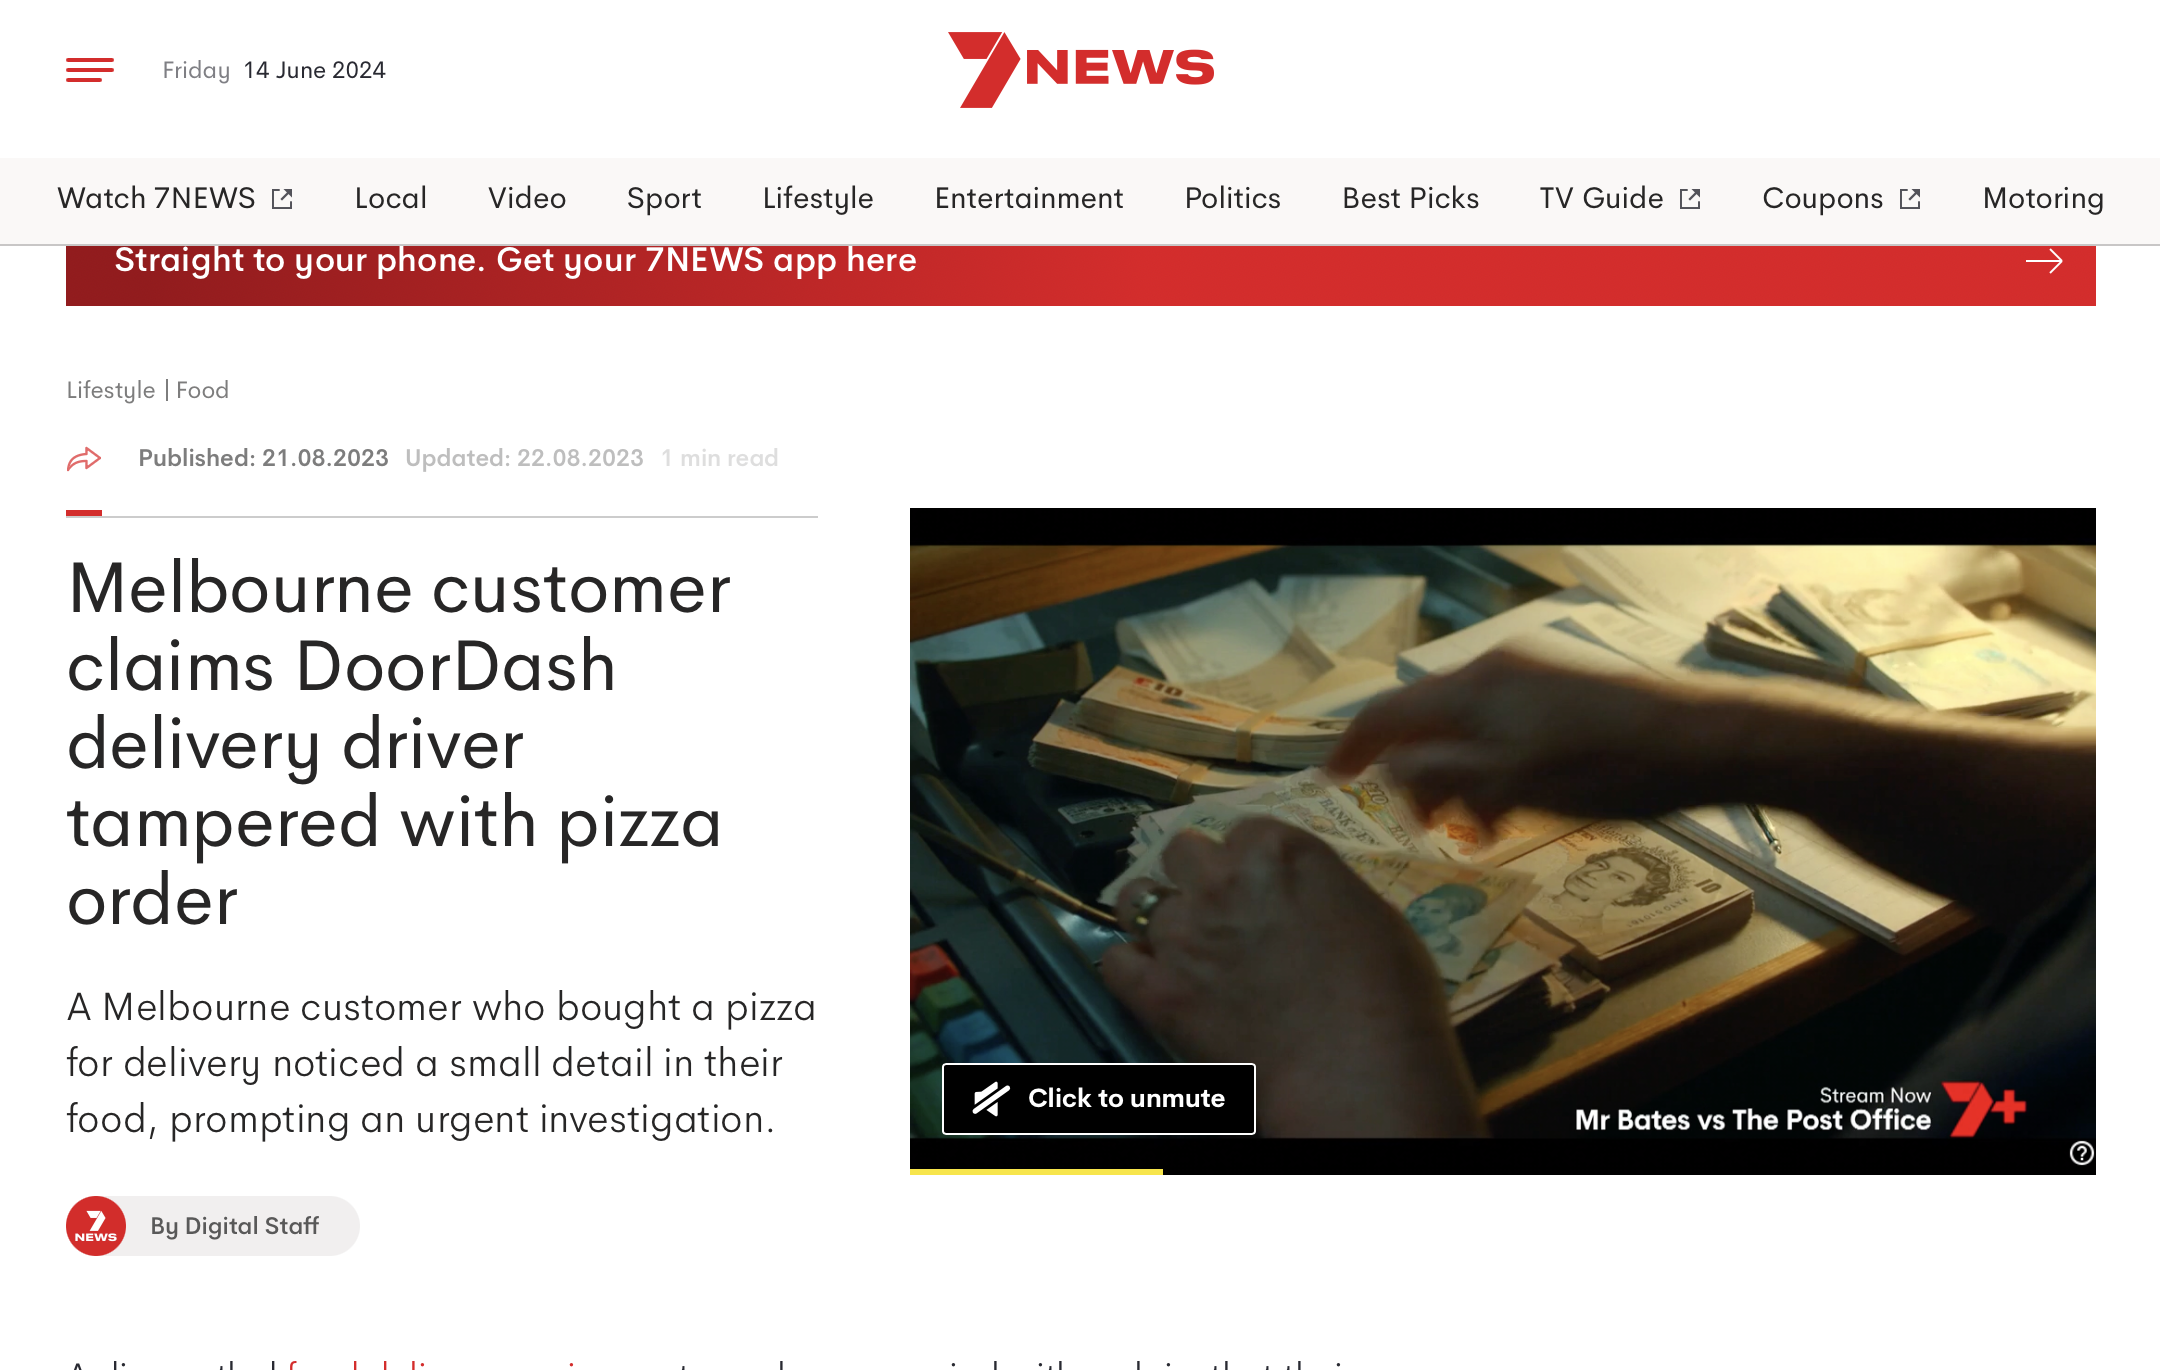Click the 7NEWS Digital Staff author badge
Viewport: 2160px width, 1370px height.
click(x=213, y=1226)
